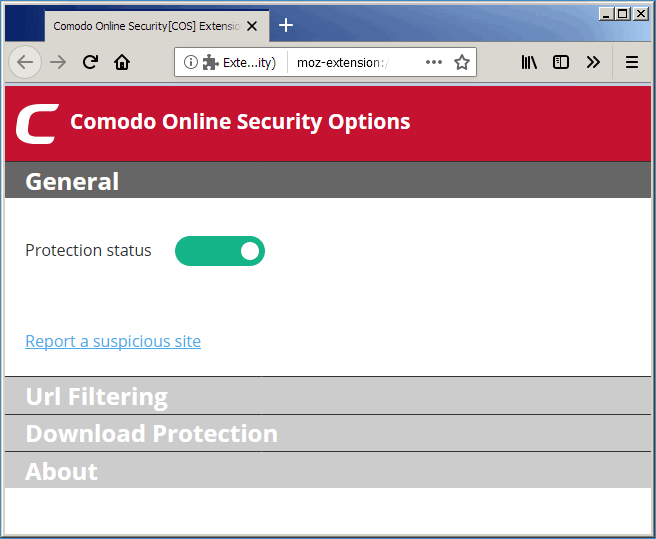
Task: Click the browser back arrow button
Action: click(25, 62)
